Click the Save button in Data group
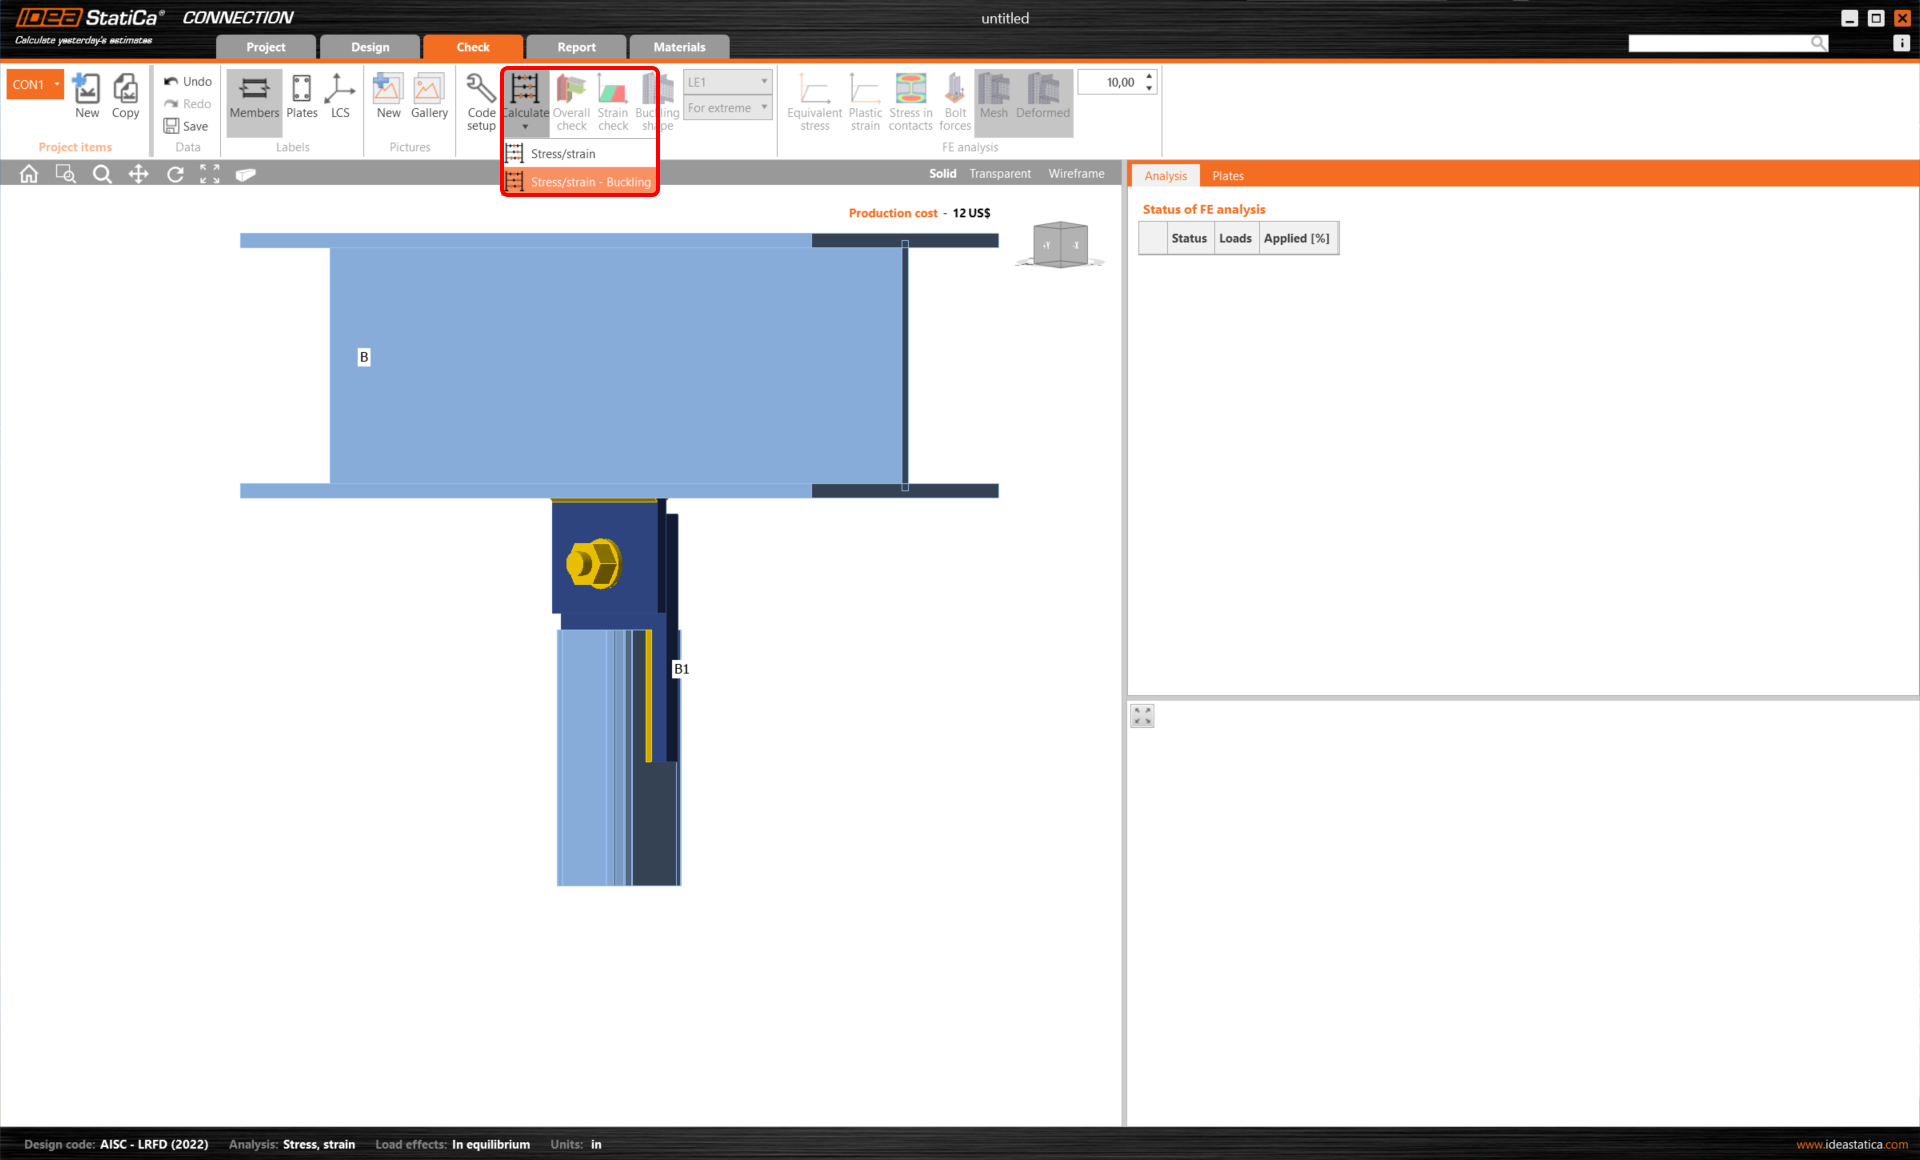 [186, 126]
